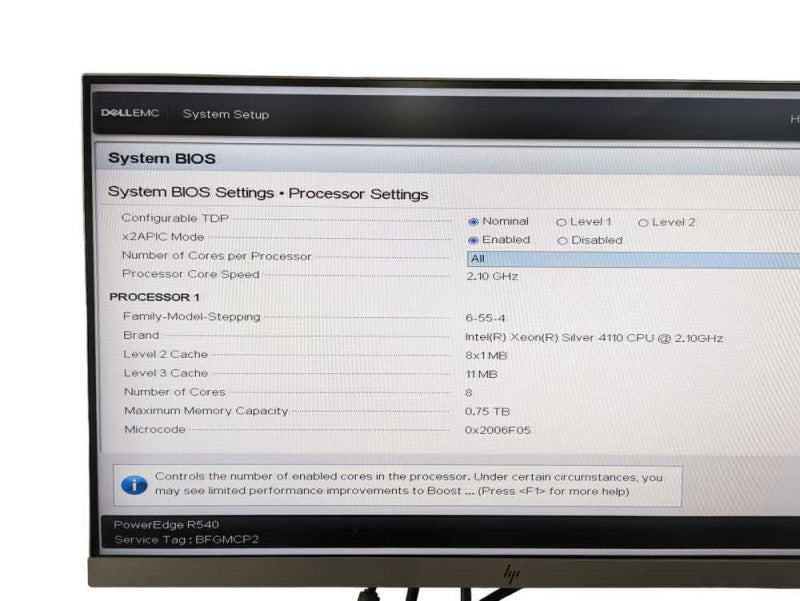Open the Number of Cores per Processor dropdown
Image resolution: width=800 pixels, height=601 pixels.
click(633, 259)
